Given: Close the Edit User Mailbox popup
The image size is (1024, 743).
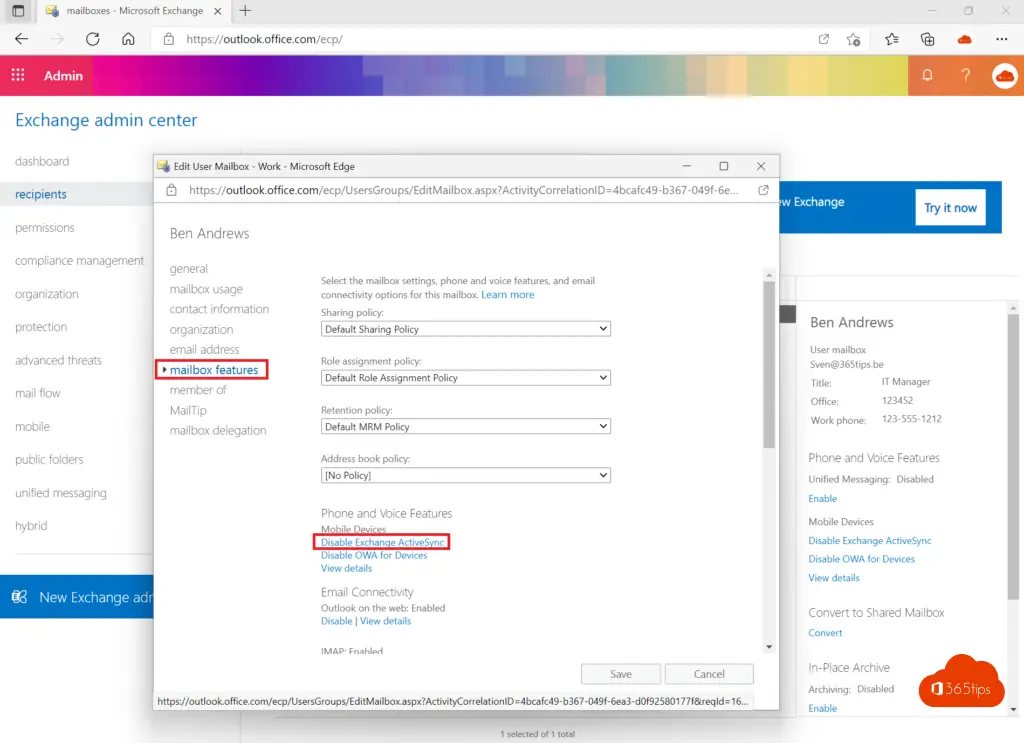Looking at the screenshot, I should 761,166.
